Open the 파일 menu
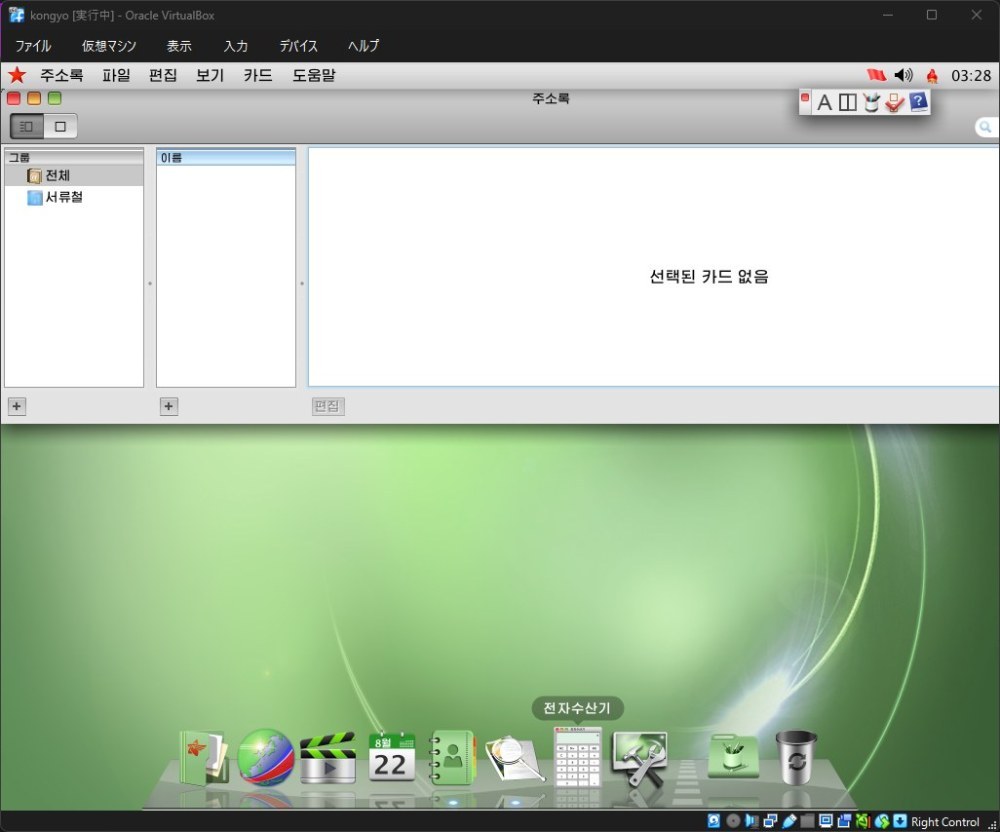The image size is (1000, 832). (116, 75)
